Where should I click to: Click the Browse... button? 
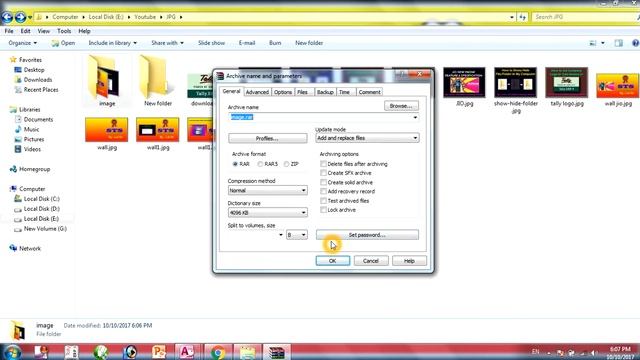[x=401, y=106]
